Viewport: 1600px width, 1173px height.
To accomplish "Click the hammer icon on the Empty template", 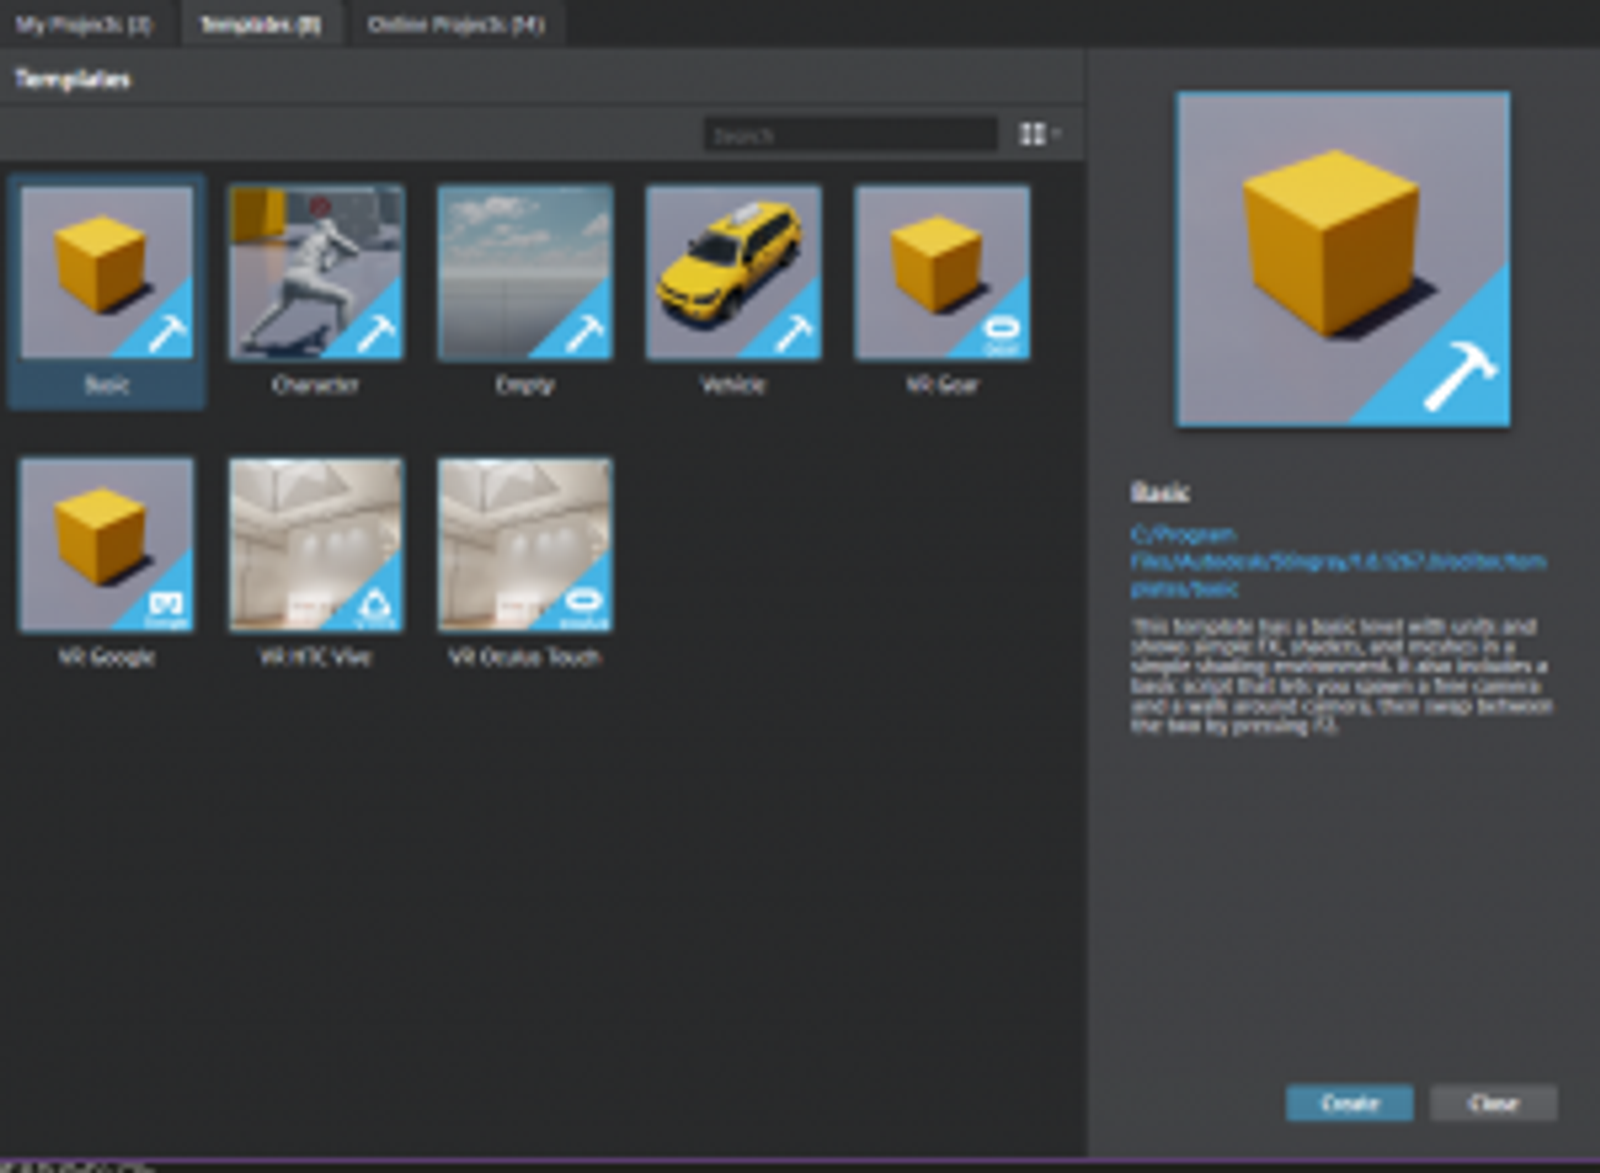I will [586, 333].
